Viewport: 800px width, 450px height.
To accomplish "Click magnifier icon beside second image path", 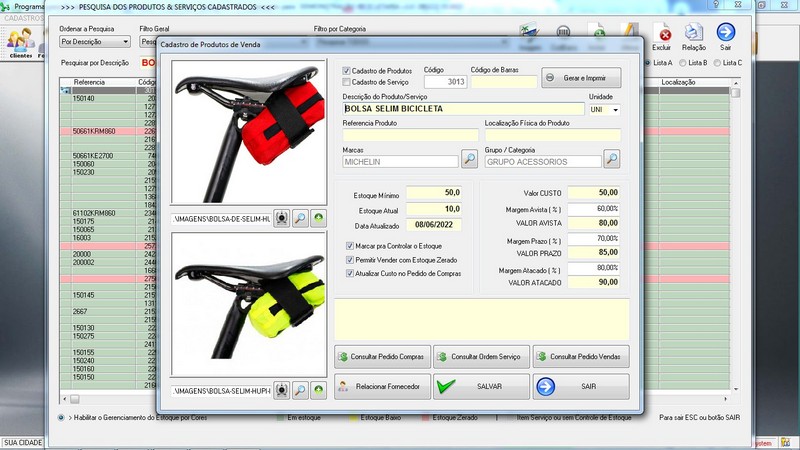I will pyautogui.click(x=300, y=390).
